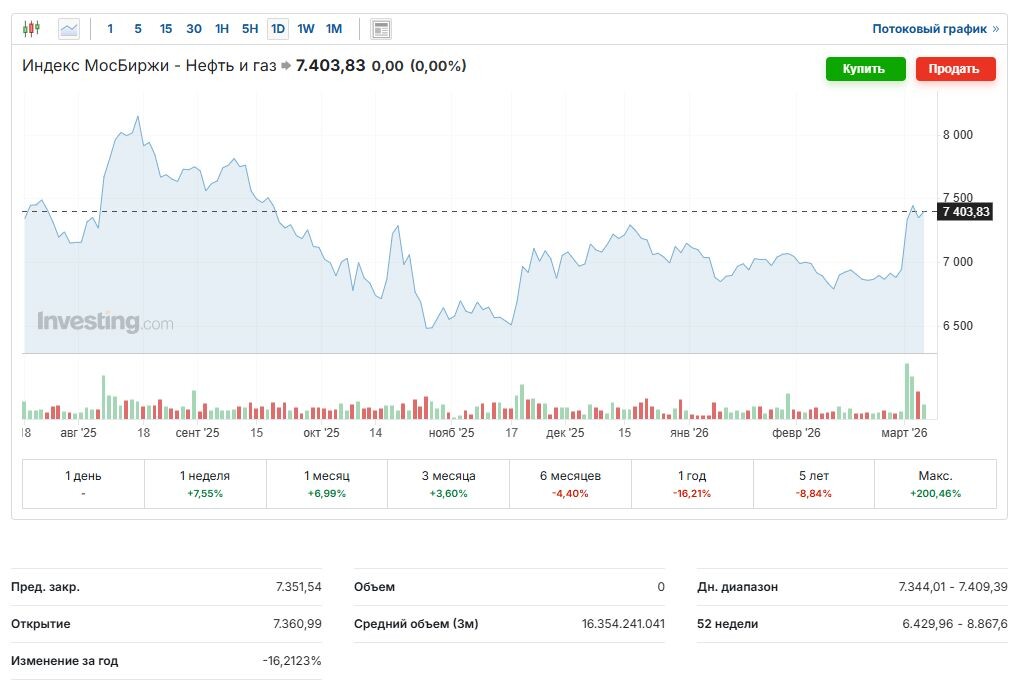Select the 5-minute interval
Viewport: 1021px width, 685px height.
pyautogui.click(x=137, y=29)
